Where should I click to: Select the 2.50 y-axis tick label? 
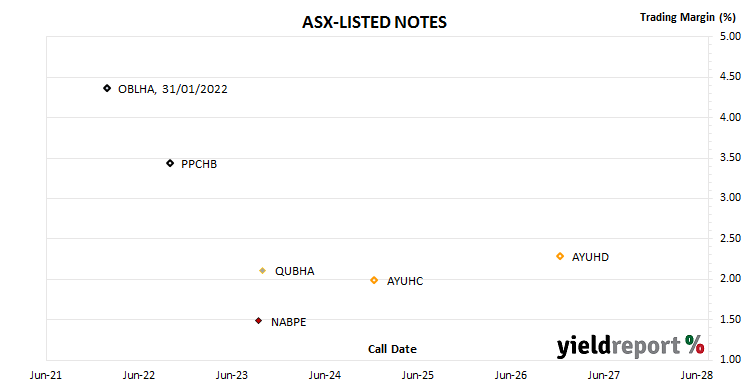click(730, 238)
